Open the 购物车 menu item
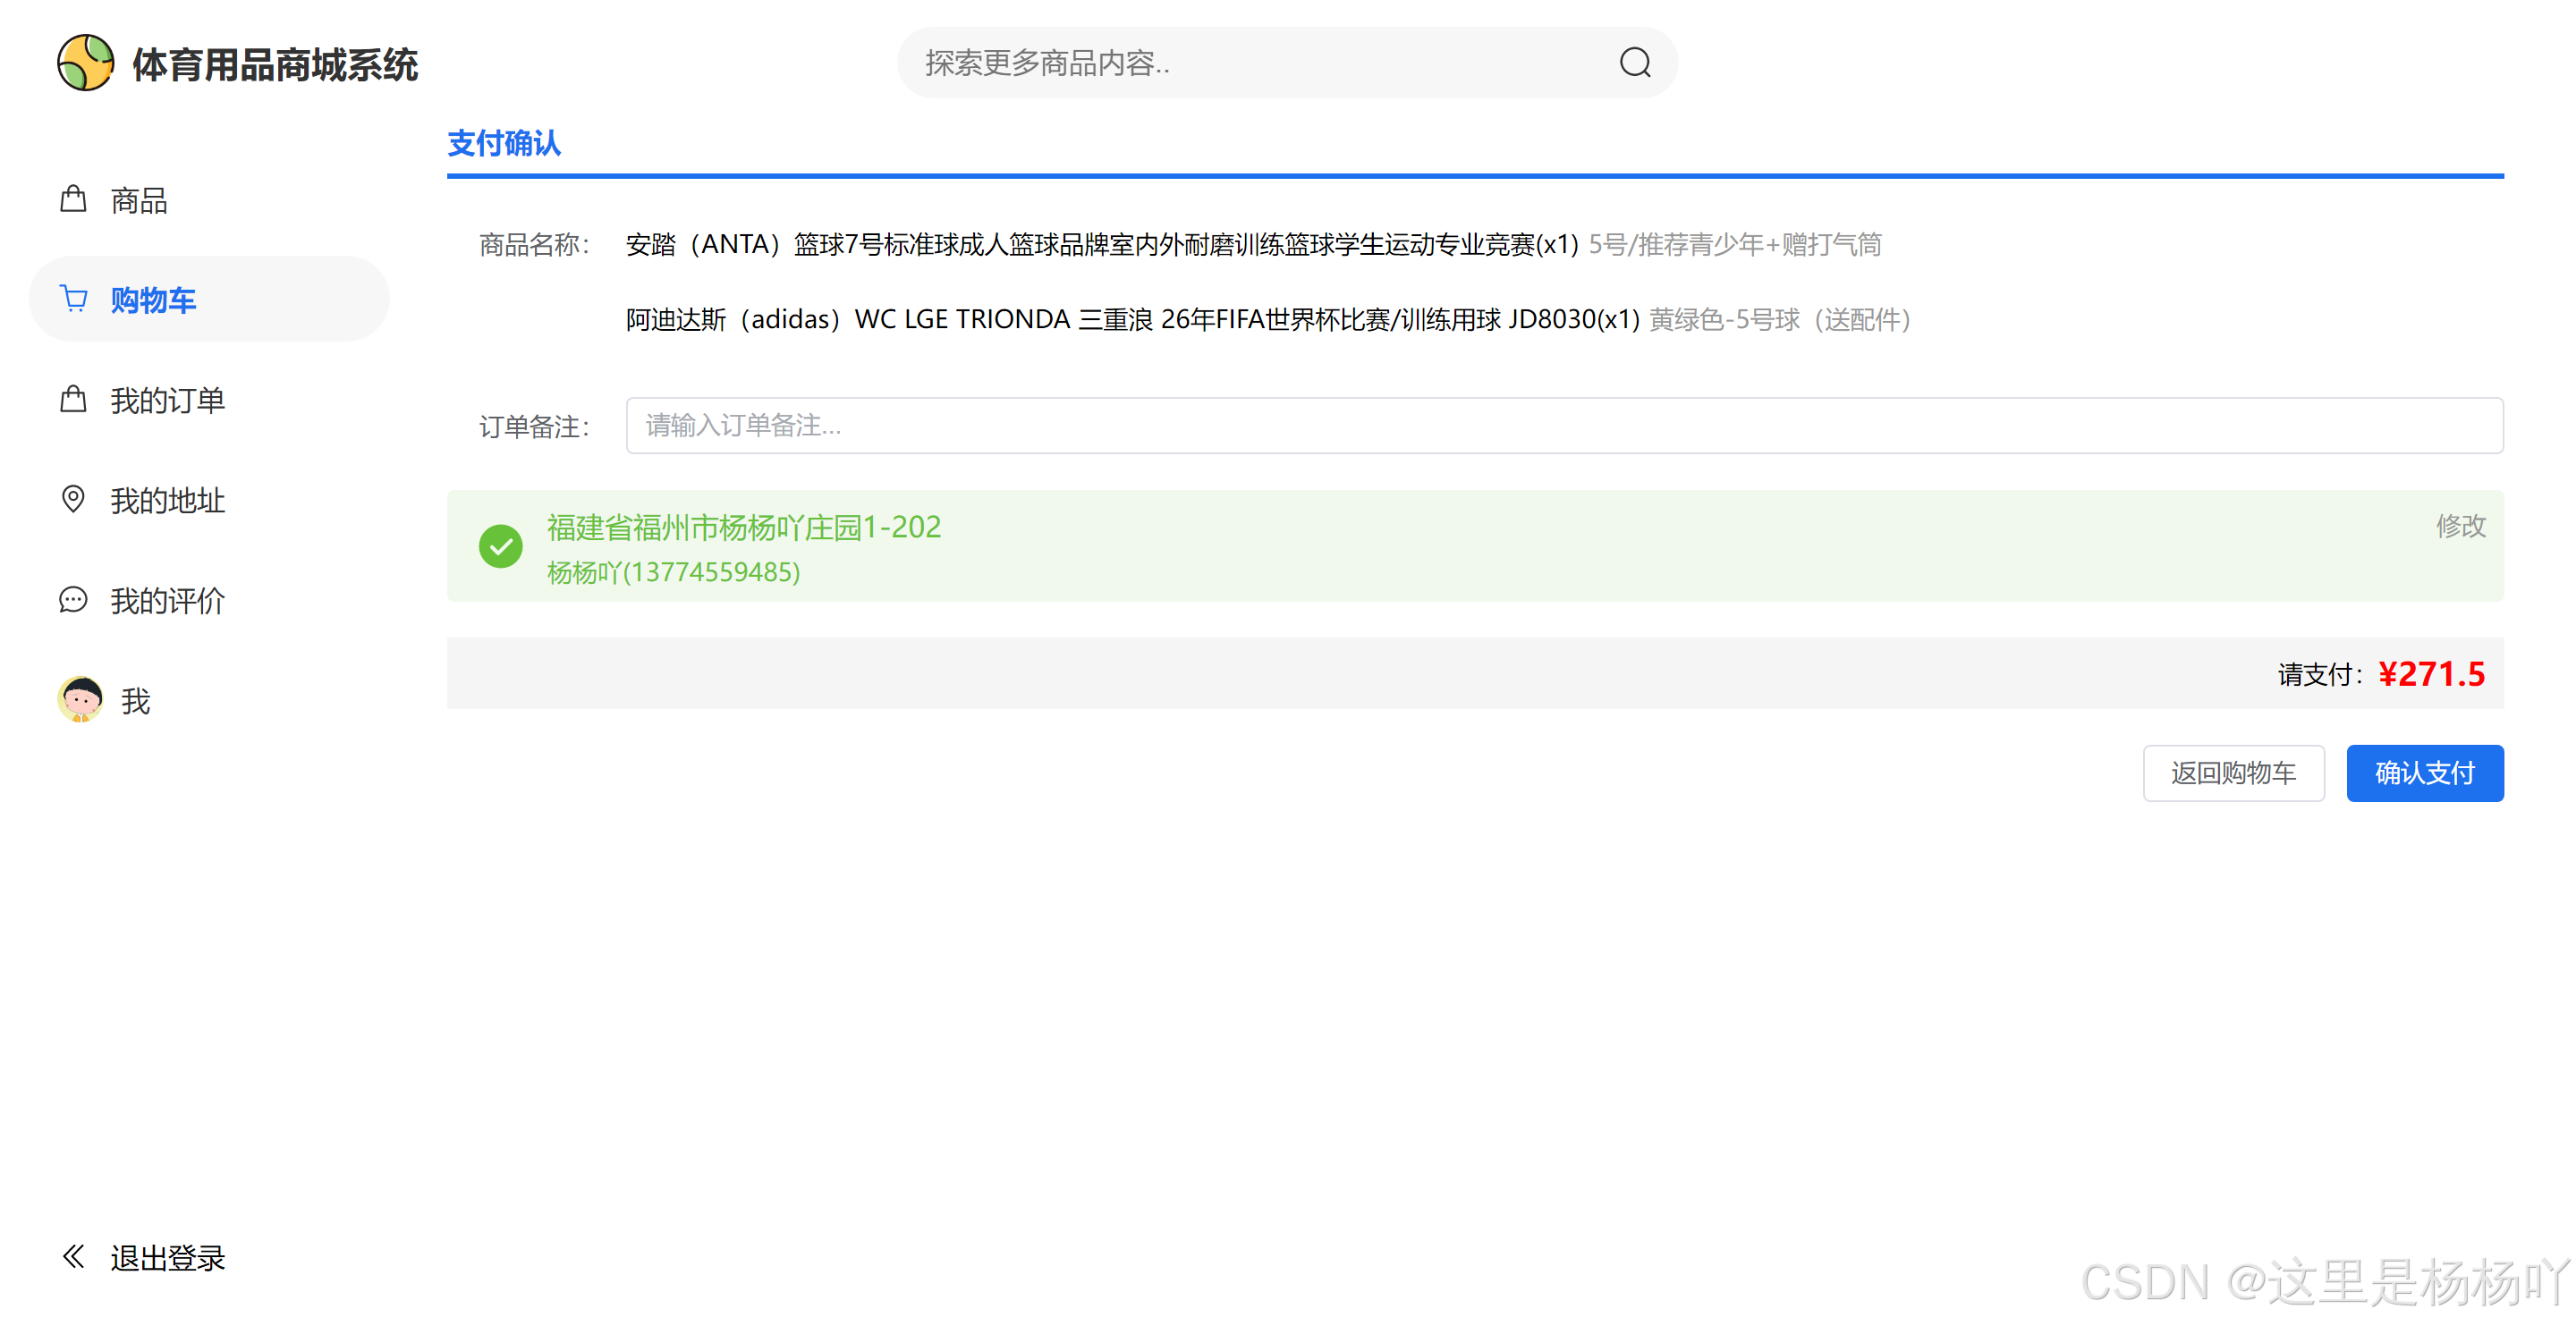The image size is (2576, 1326). click(209, 299)
